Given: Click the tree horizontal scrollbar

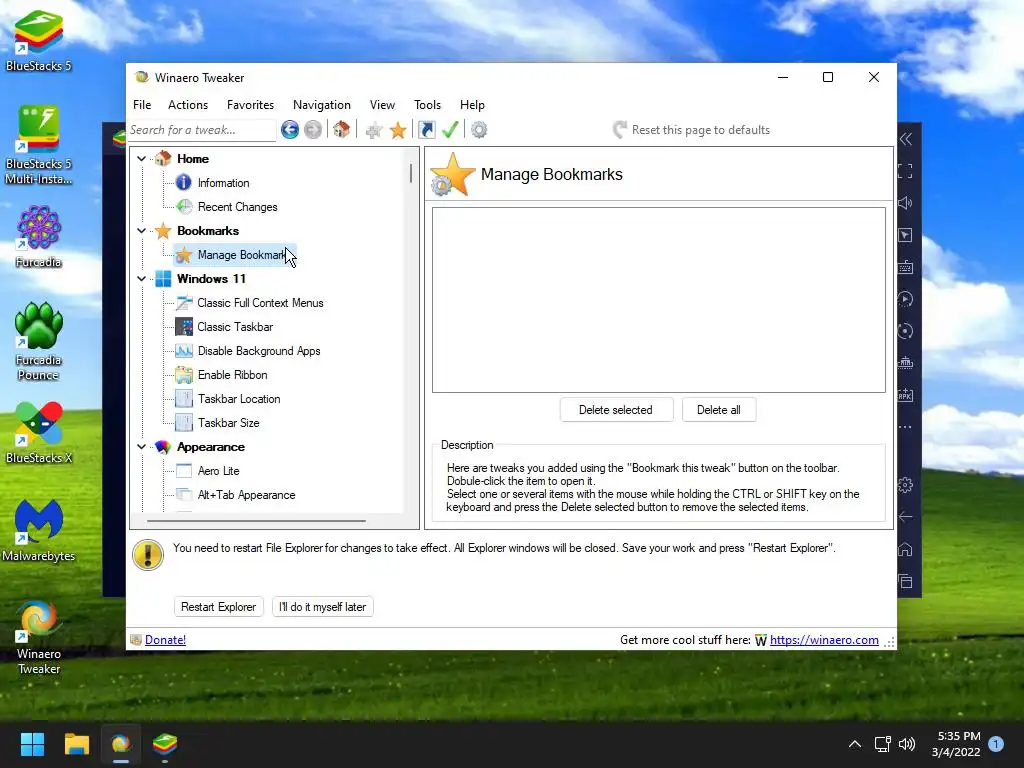Looking at the screenshot, I should [x=256, y=520].
